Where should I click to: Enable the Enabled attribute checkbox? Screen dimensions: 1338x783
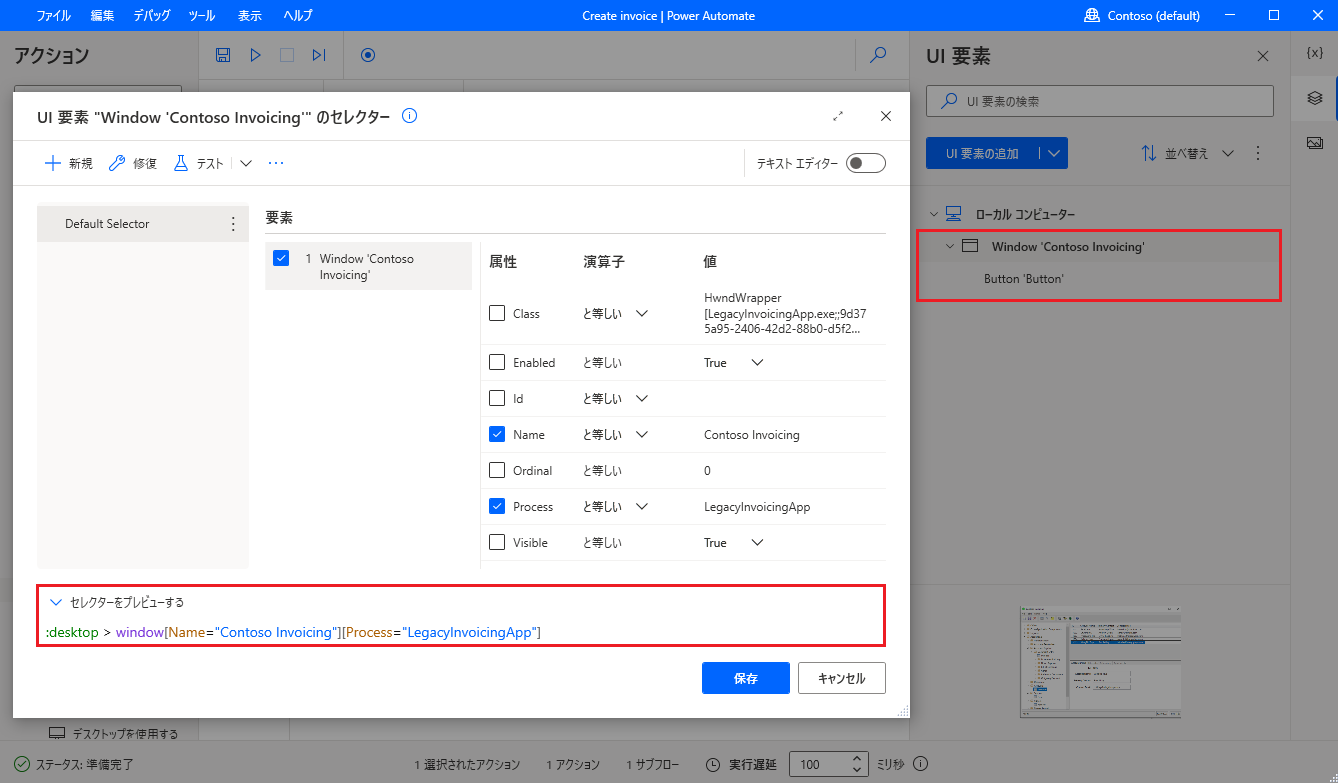(x=497, y=362)
